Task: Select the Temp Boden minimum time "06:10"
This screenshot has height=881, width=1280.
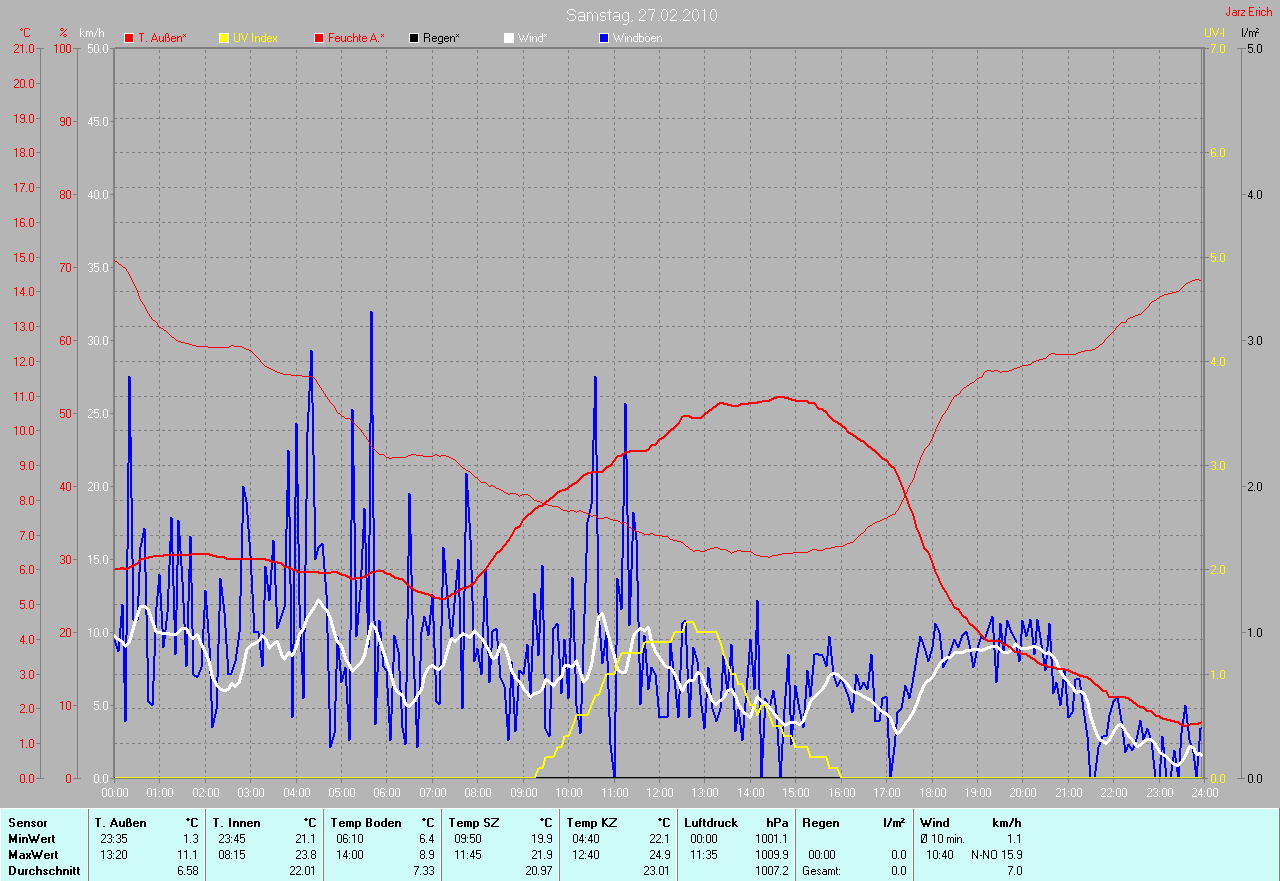Action: [350, 839]
